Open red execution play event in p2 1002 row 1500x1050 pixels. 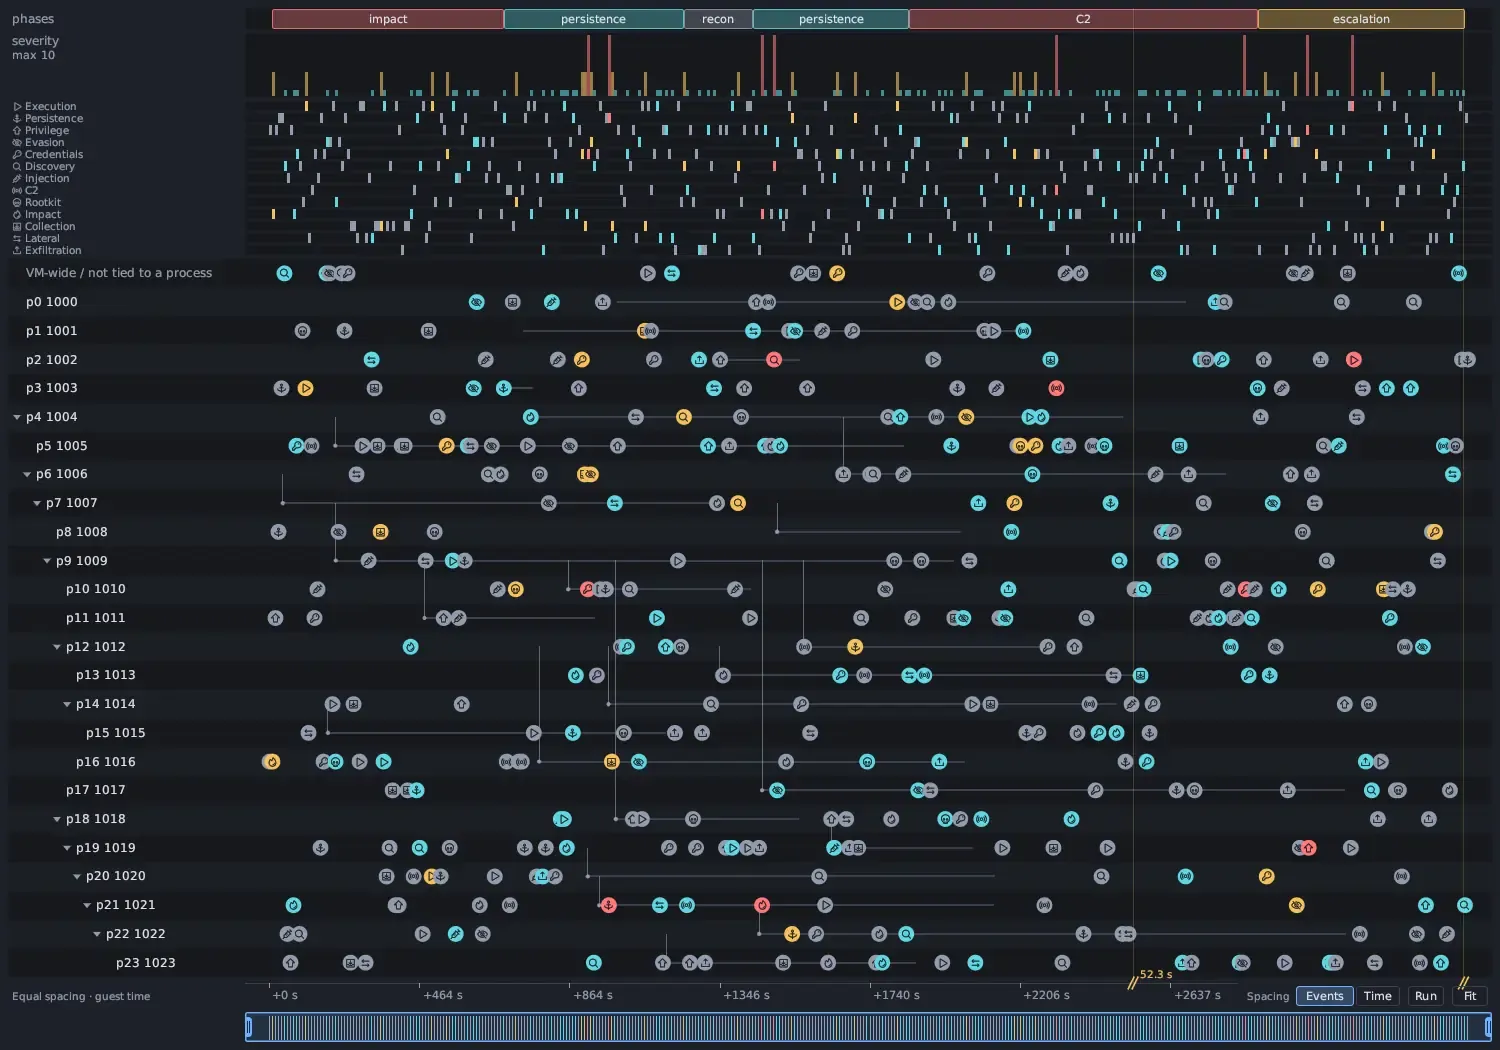click(1353, 360)
